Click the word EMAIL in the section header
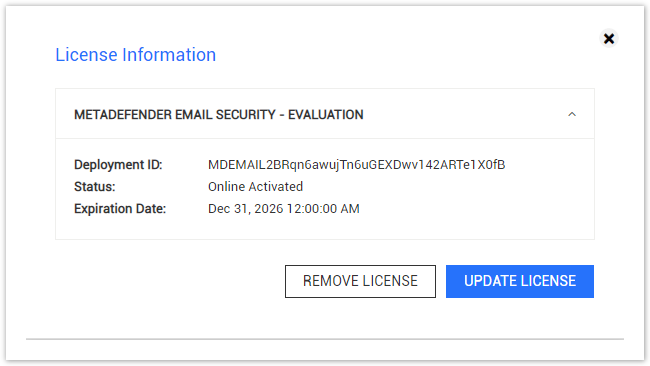The height and width of the screenshot is (366, 650). [x=194, y=114]
